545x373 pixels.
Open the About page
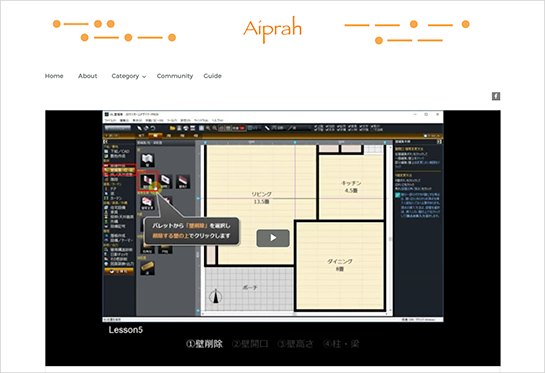(x=87, y=76)
